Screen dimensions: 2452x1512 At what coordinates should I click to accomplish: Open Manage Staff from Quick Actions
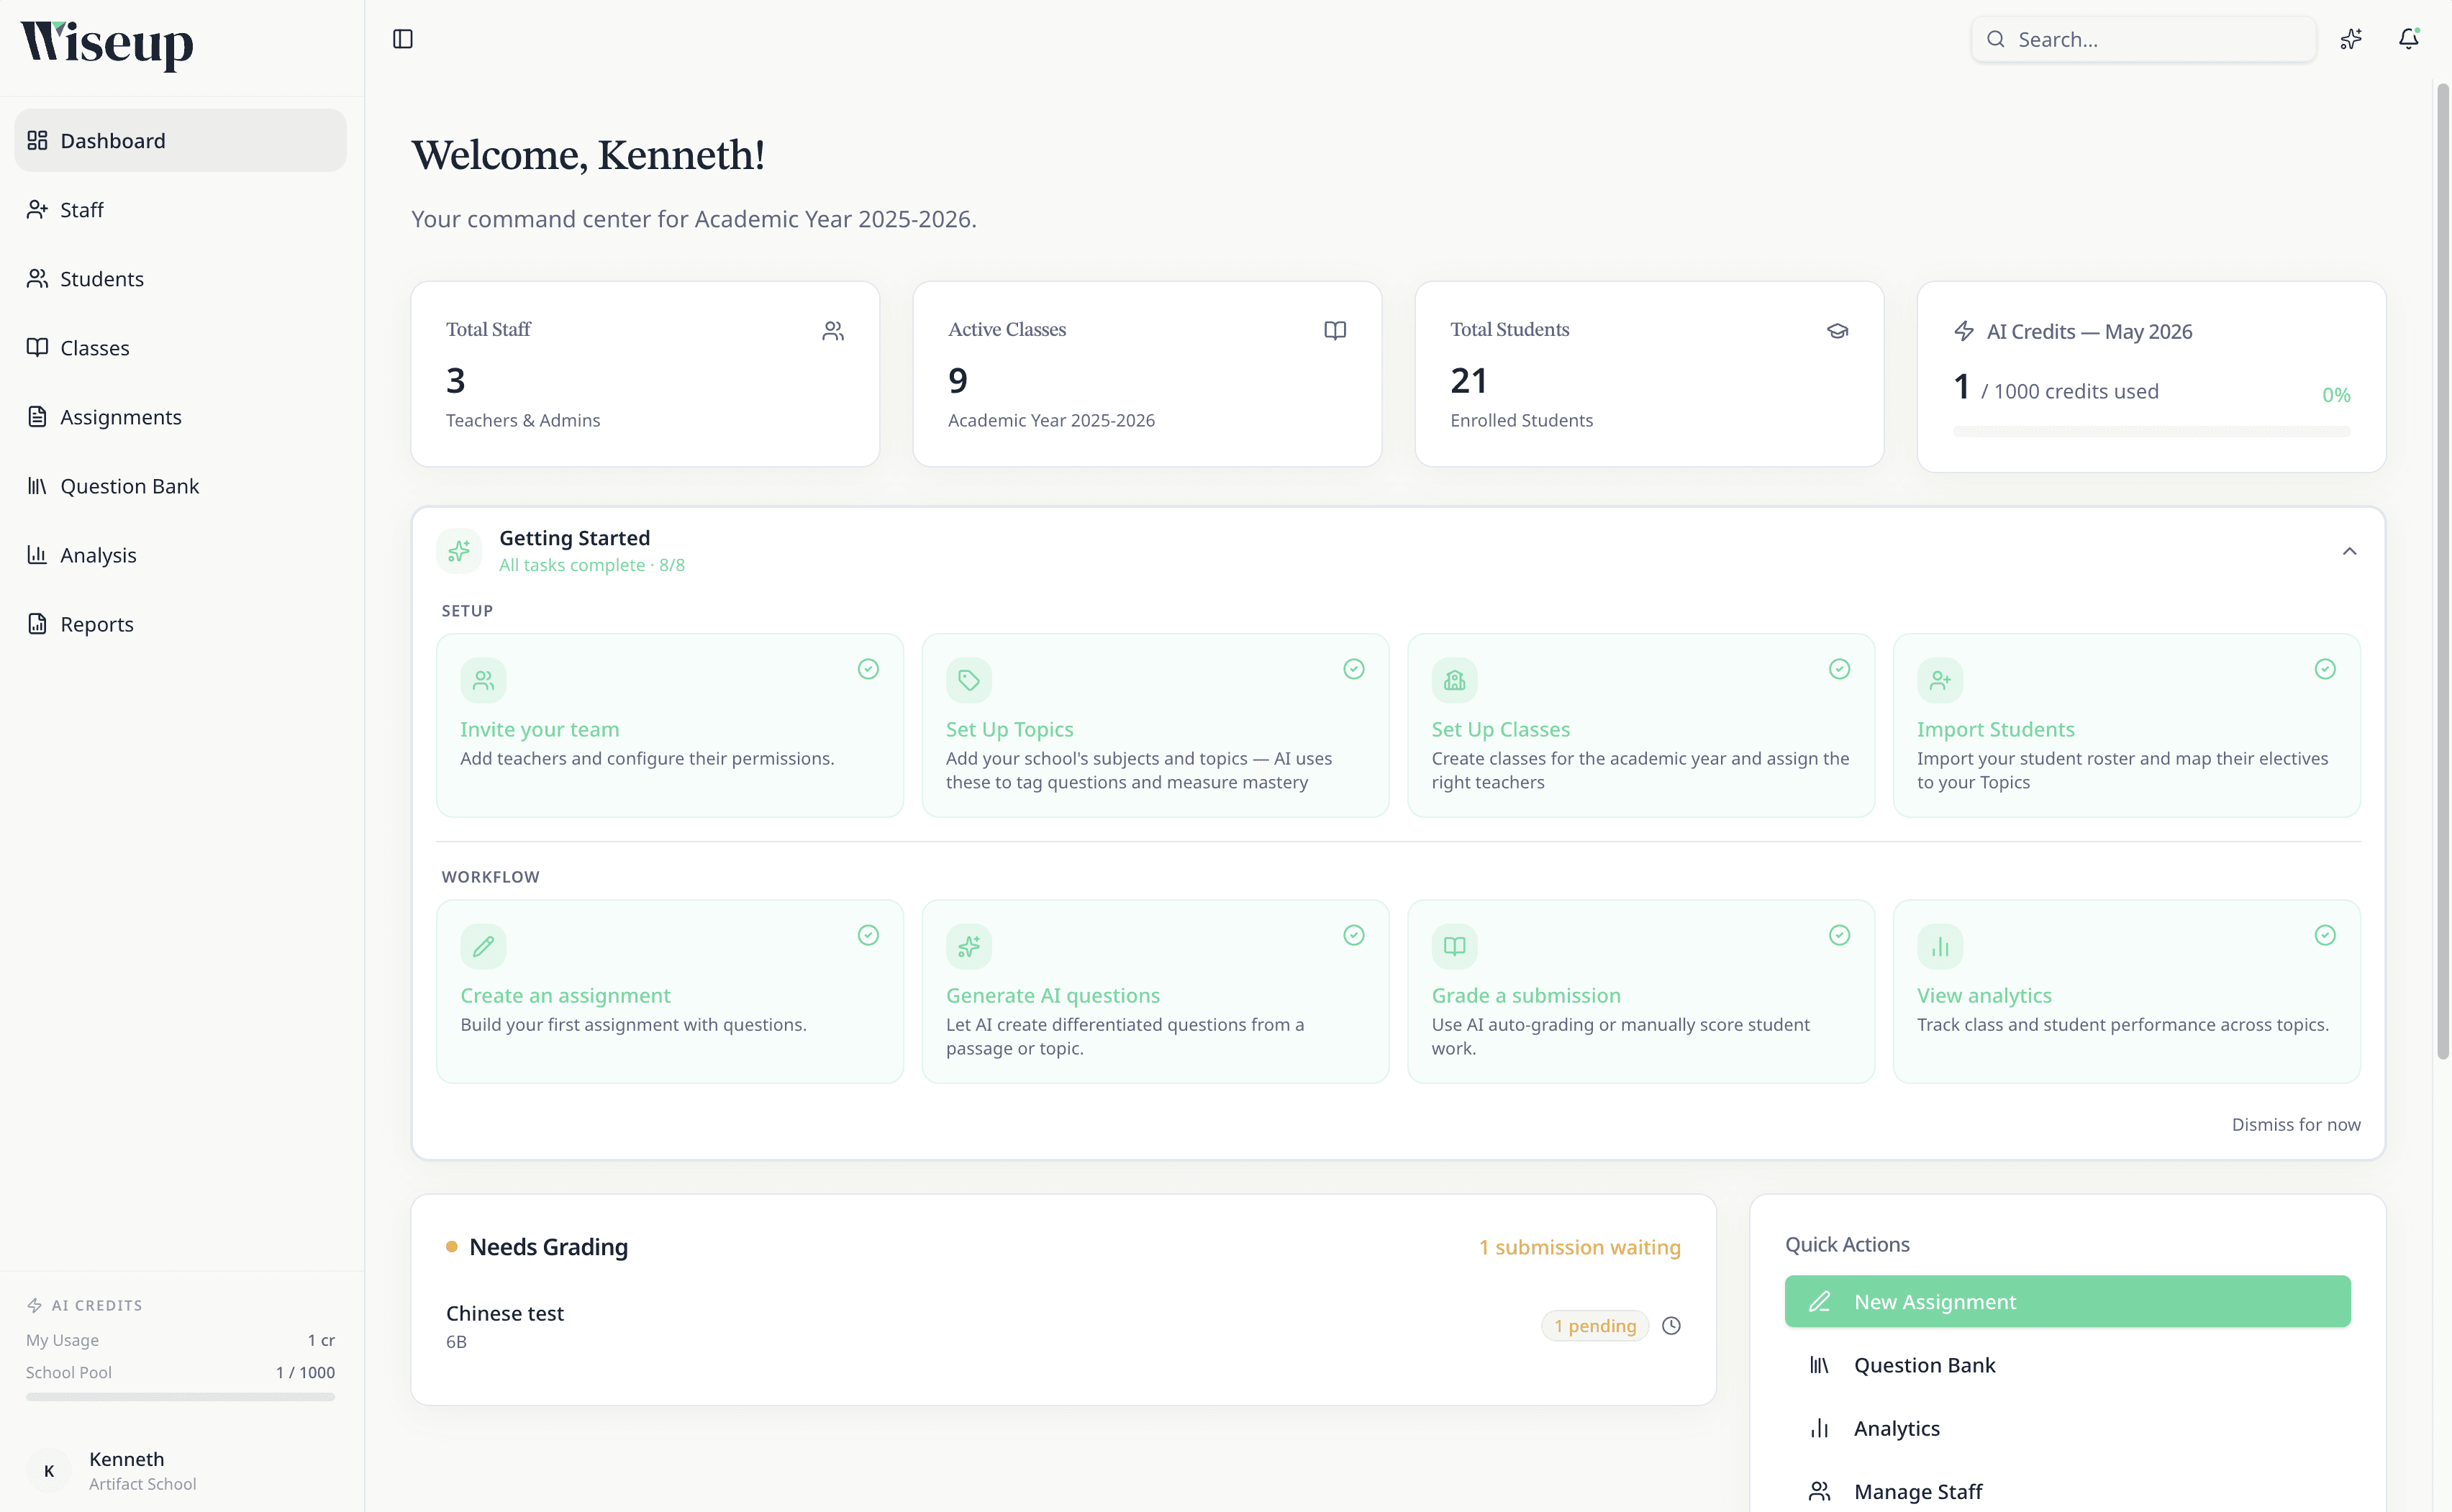[2067, 1491]
